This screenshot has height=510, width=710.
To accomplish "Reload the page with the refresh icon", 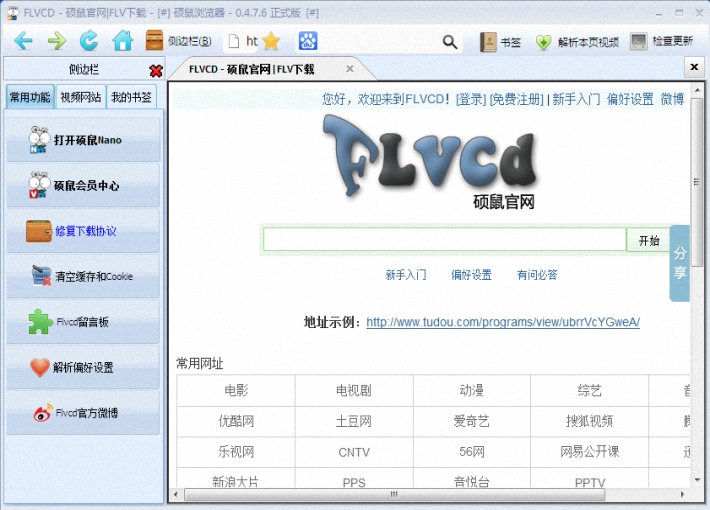I will click(89, 41).
